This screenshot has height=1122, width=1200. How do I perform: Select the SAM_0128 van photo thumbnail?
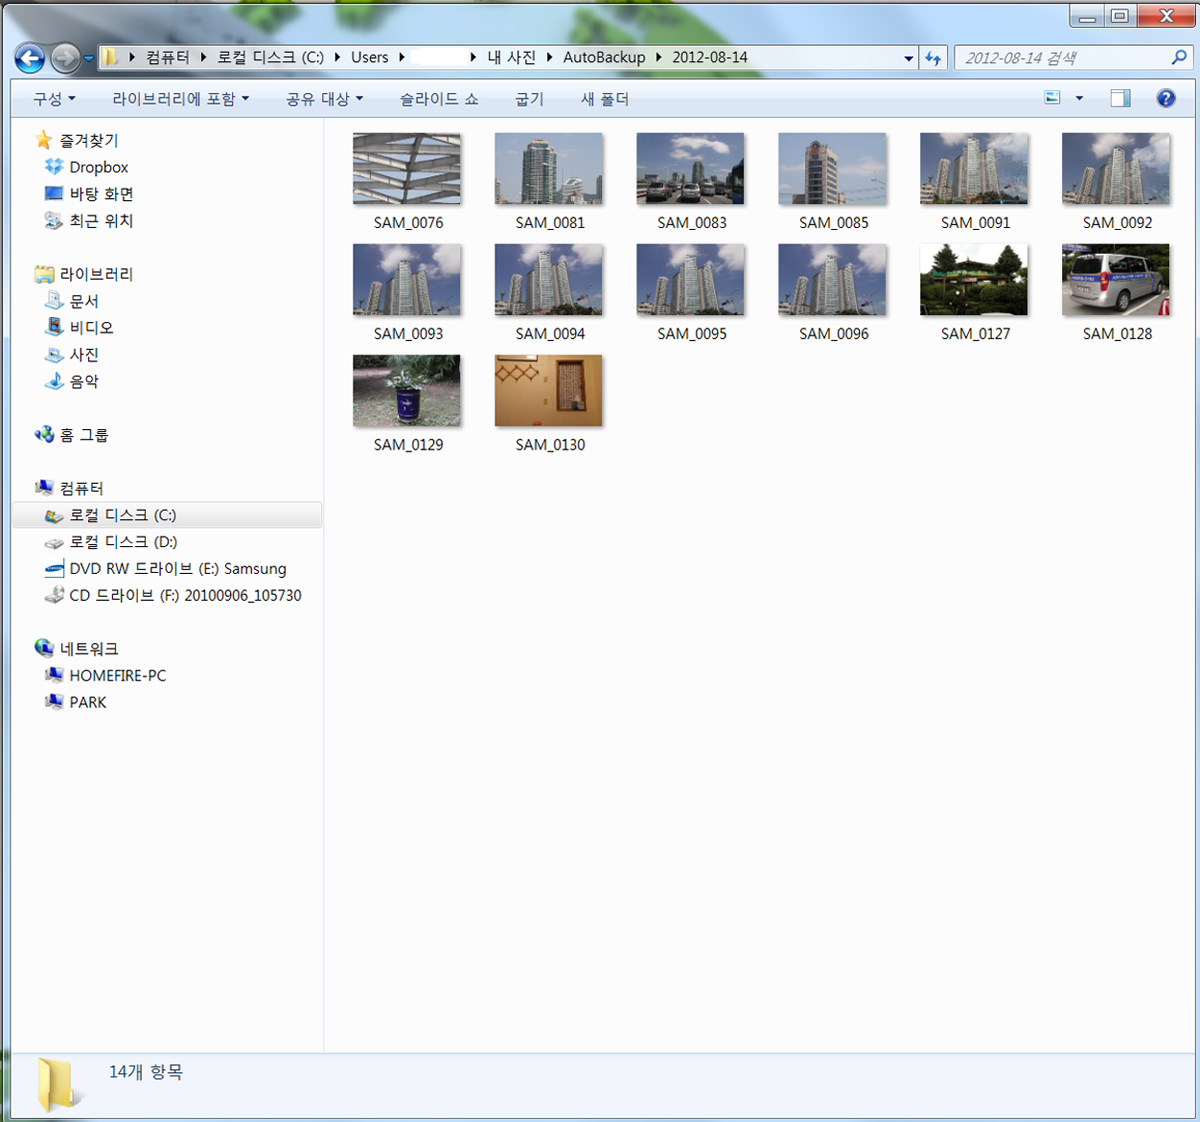coord(1116,281)
